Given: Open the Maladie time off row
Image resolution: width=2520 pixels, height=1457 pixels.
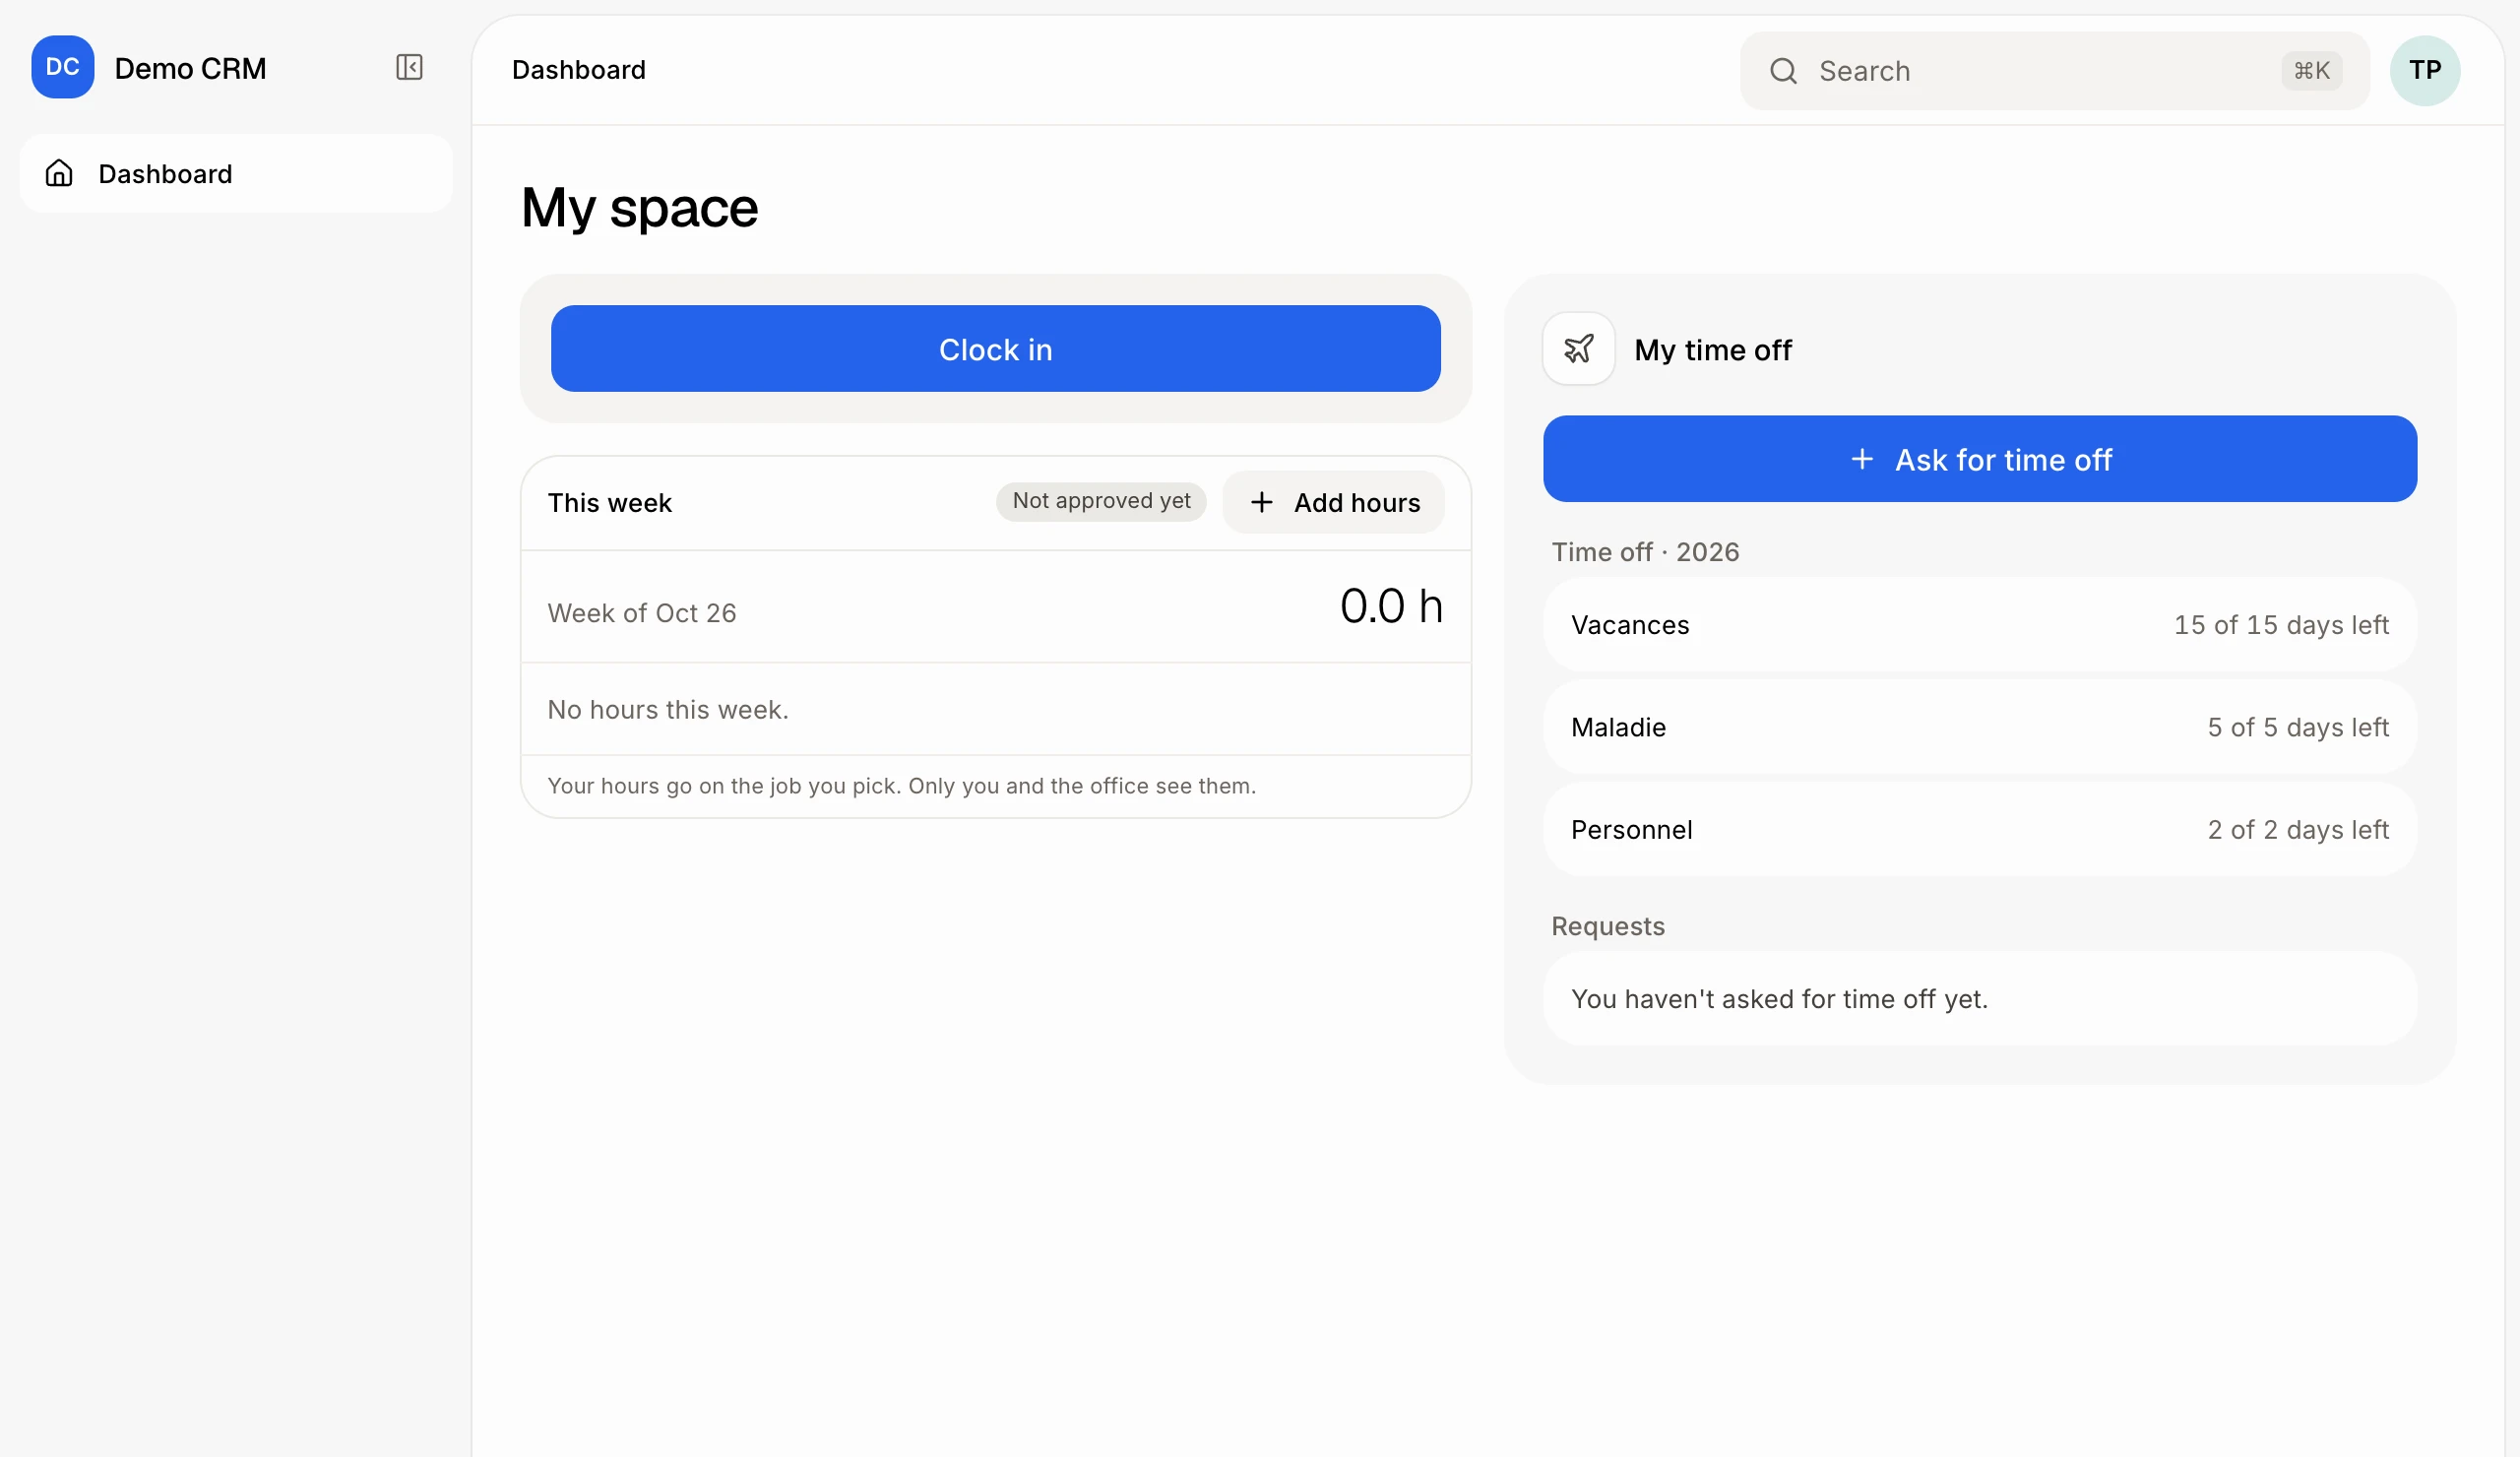Looking at the screenshot, I should (x=1979, y=727).
